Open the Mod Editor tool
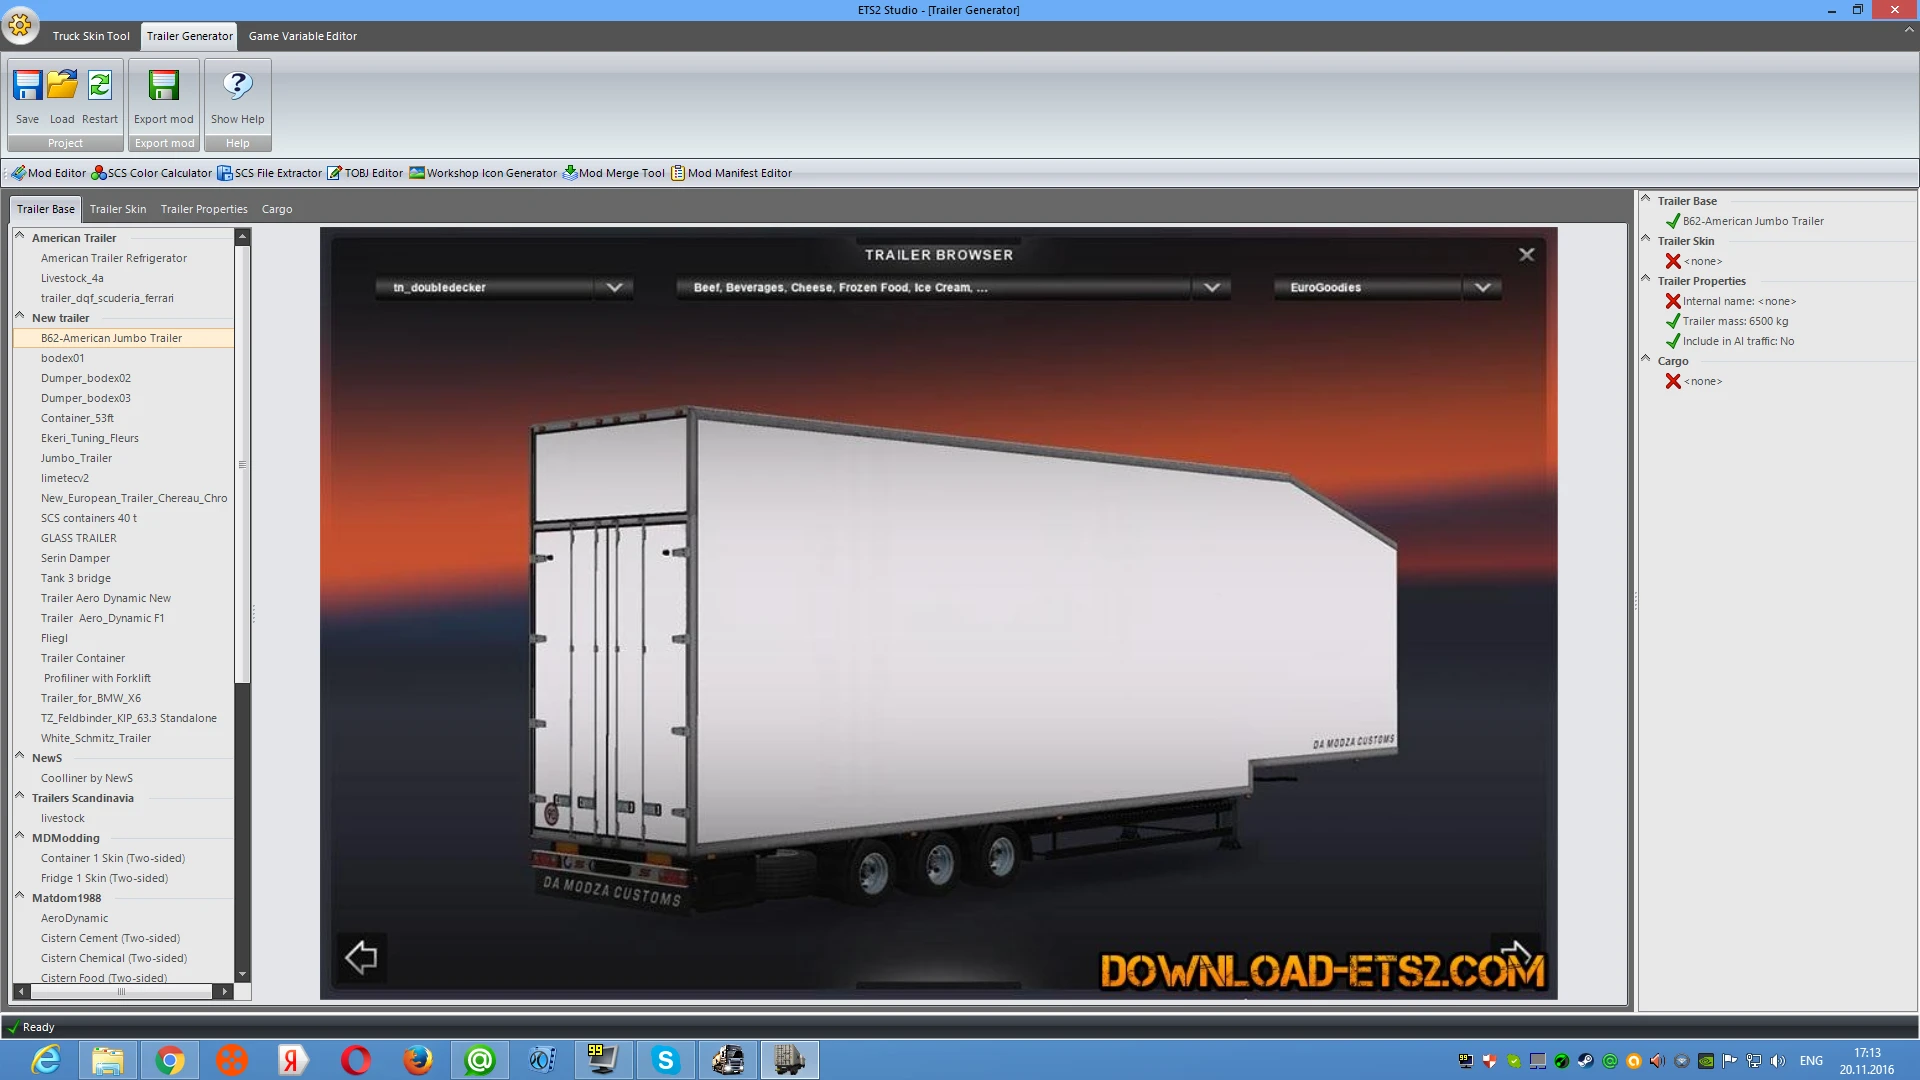1920x1080 pixels. pos(47,172)
